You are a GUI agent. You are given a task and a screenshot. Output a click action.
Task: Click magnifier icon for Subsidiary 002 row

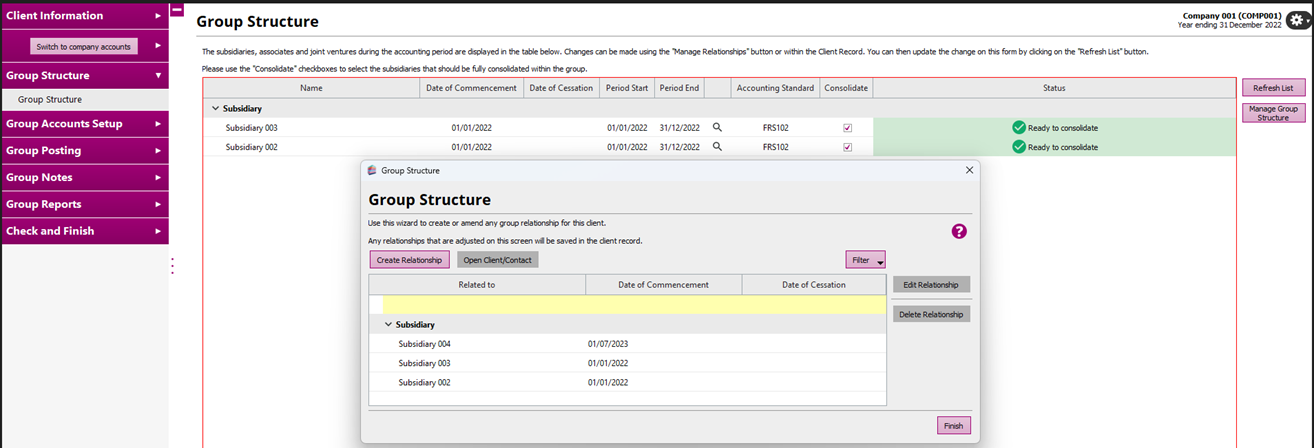coord(717,147)
